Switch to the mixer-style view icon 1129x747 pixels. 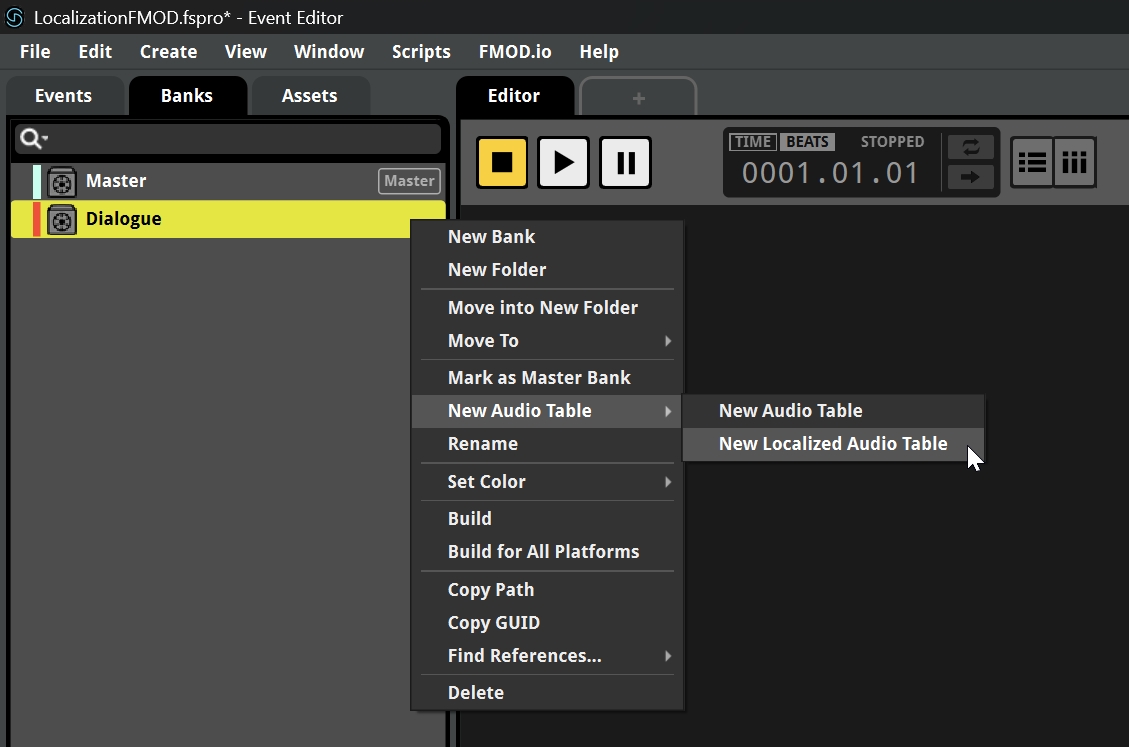tap(1075, 162)
